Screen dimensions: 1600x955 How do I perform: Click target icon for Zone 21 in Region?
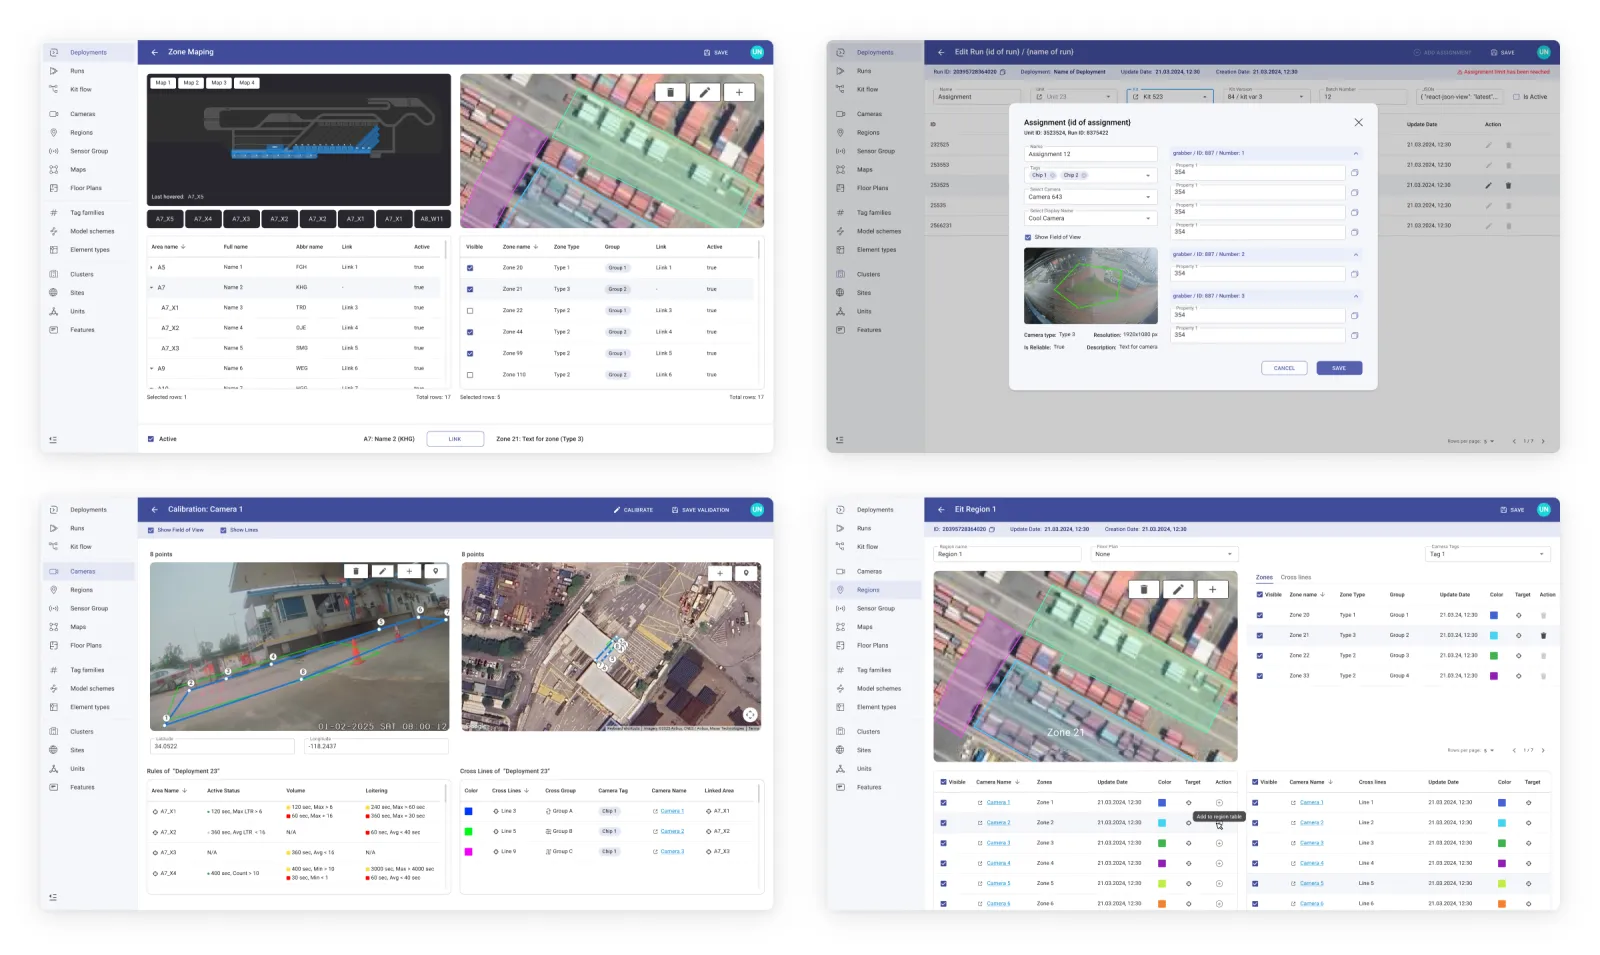click(1519, 635)
